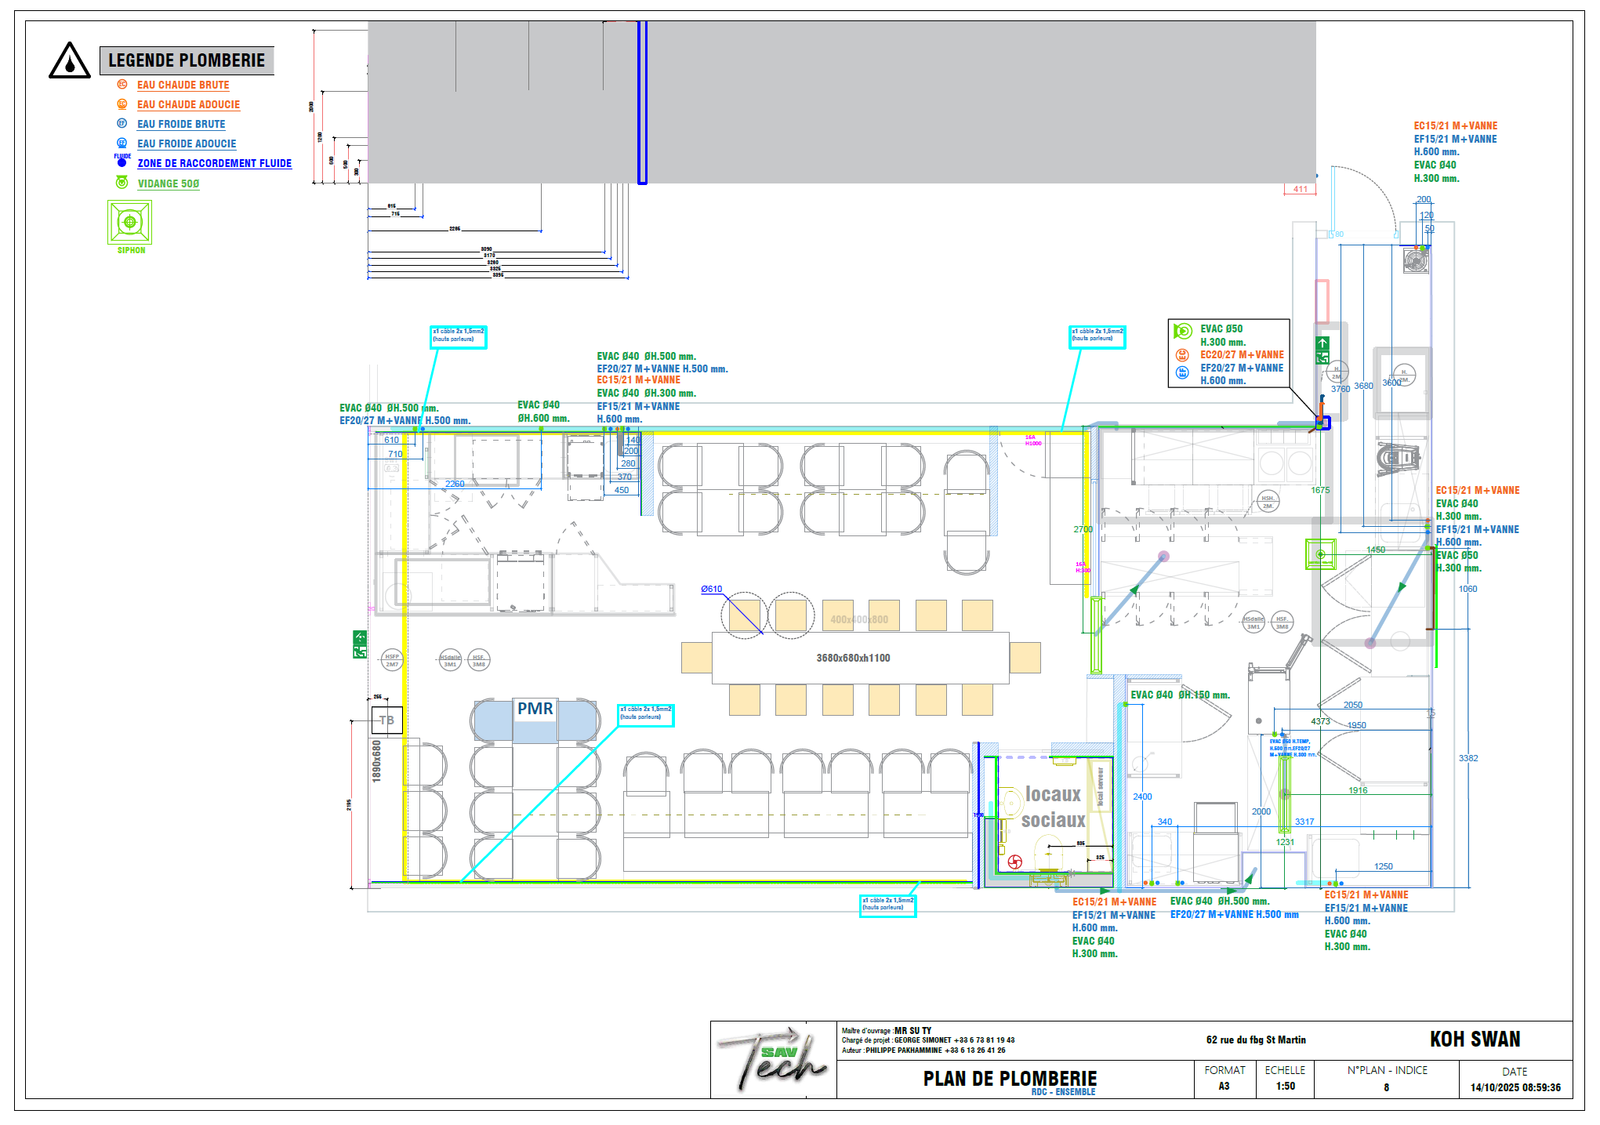Viewport: 1600px width, 1125px height.
Task: Click the water drop warning triangle icon
Action: click(69, 62)
